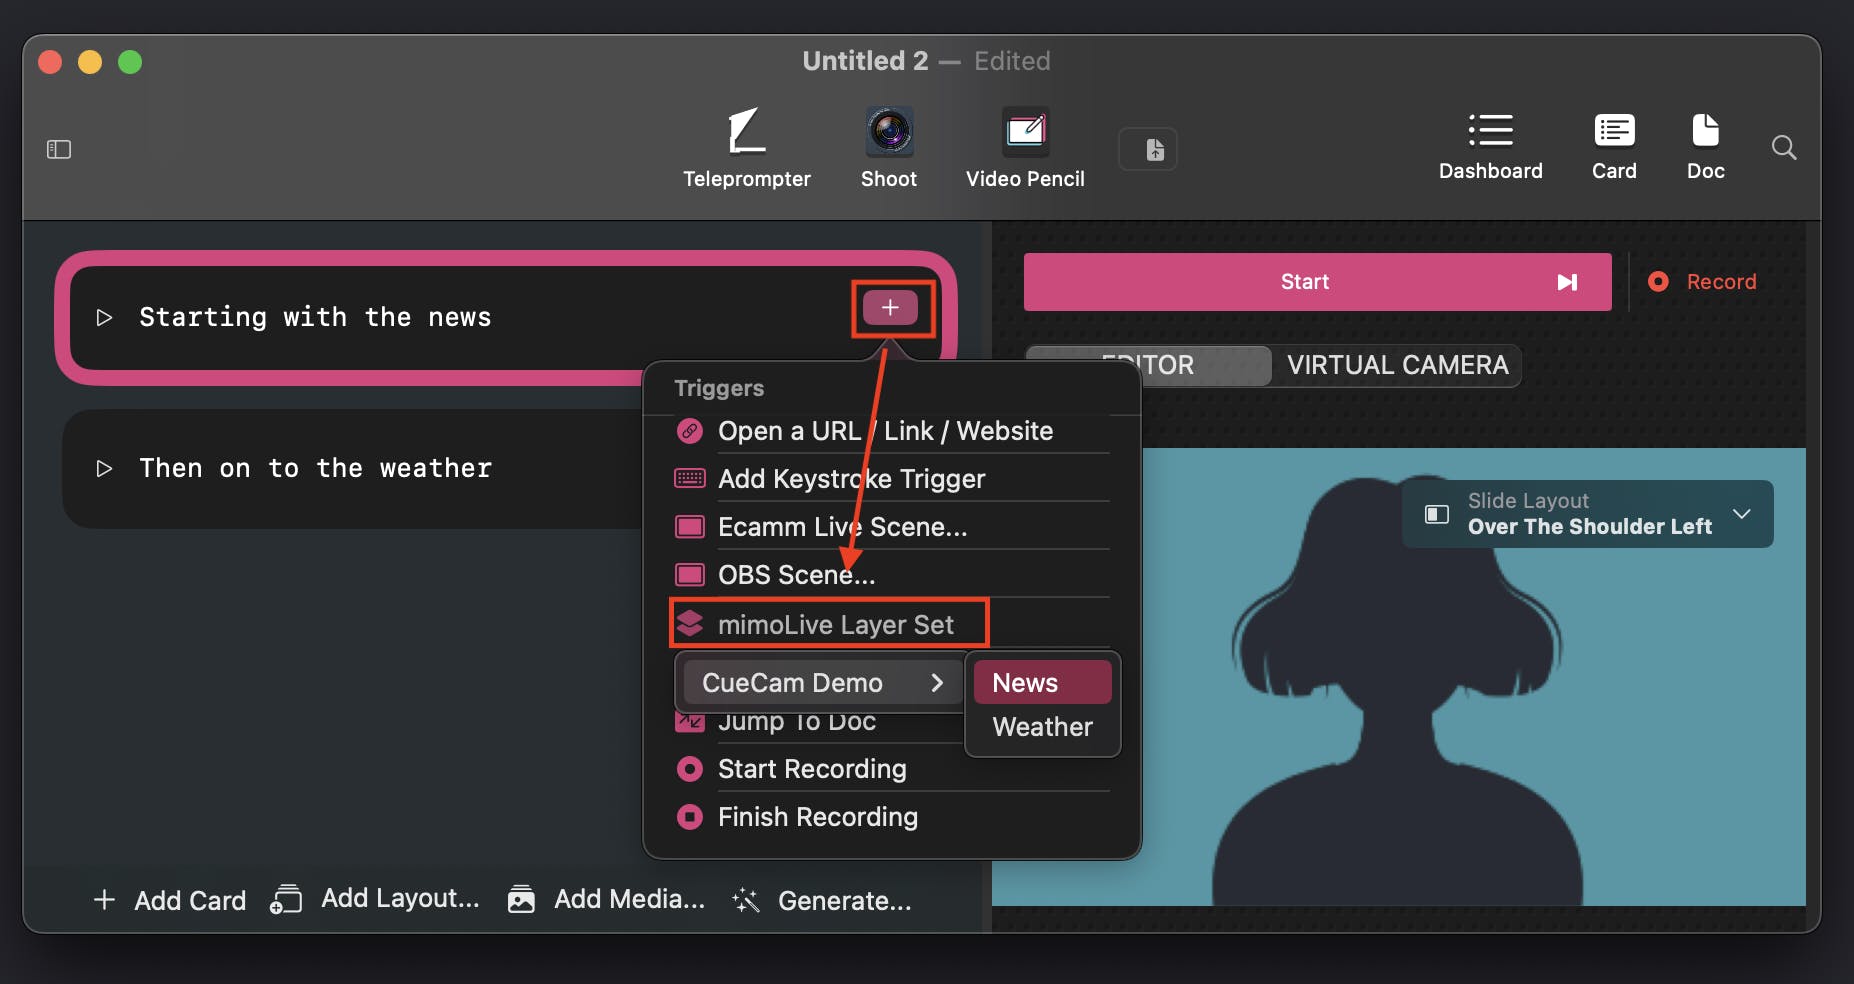Click the Shoot camera icon

click(x=888, y=147)
